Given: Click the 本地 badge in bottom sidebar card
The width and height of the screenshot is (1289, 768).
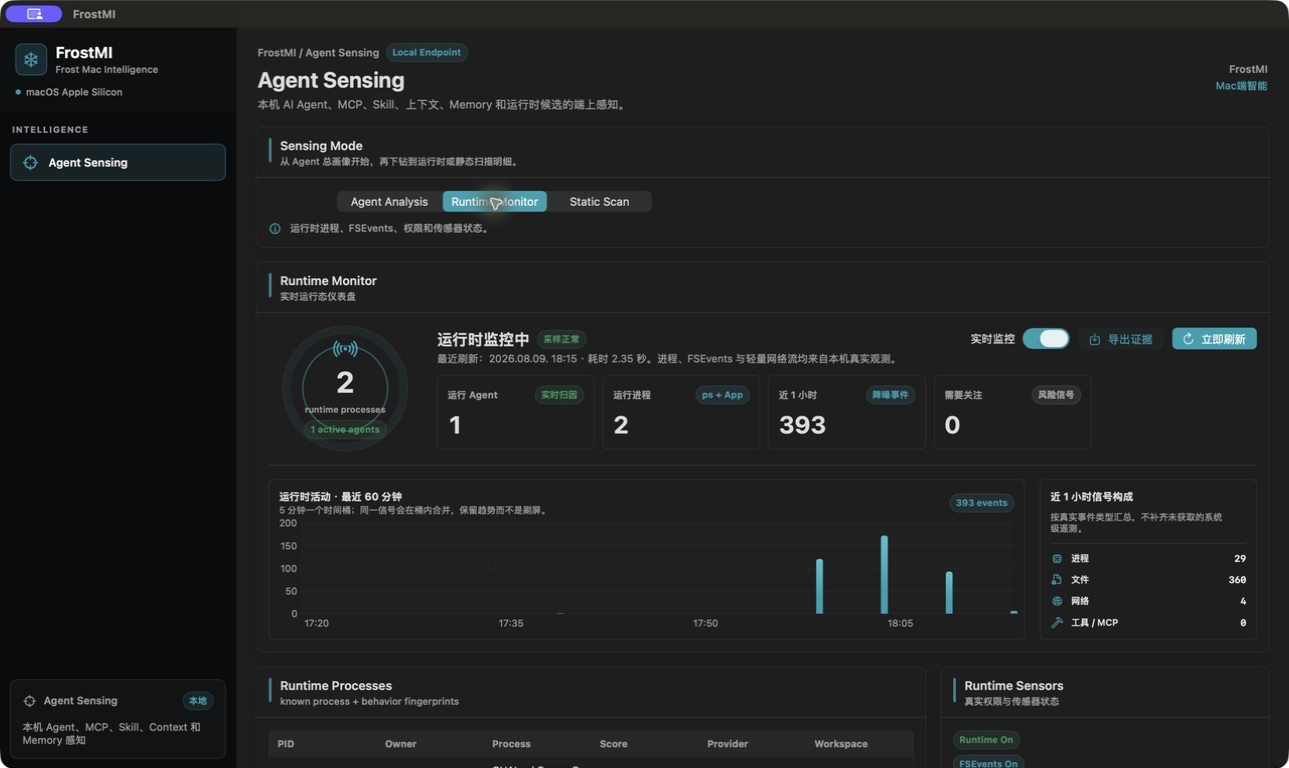Looking at the screenshot, I should 198,701.
